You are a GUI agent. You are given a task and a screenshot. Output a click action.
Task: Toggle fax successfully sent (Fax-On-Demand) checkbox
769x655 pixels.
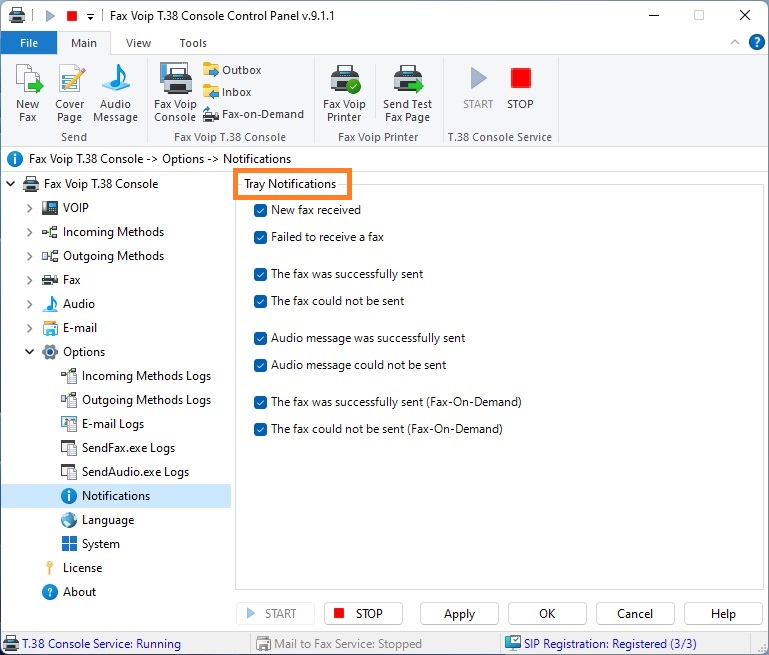tap(260, 403)
